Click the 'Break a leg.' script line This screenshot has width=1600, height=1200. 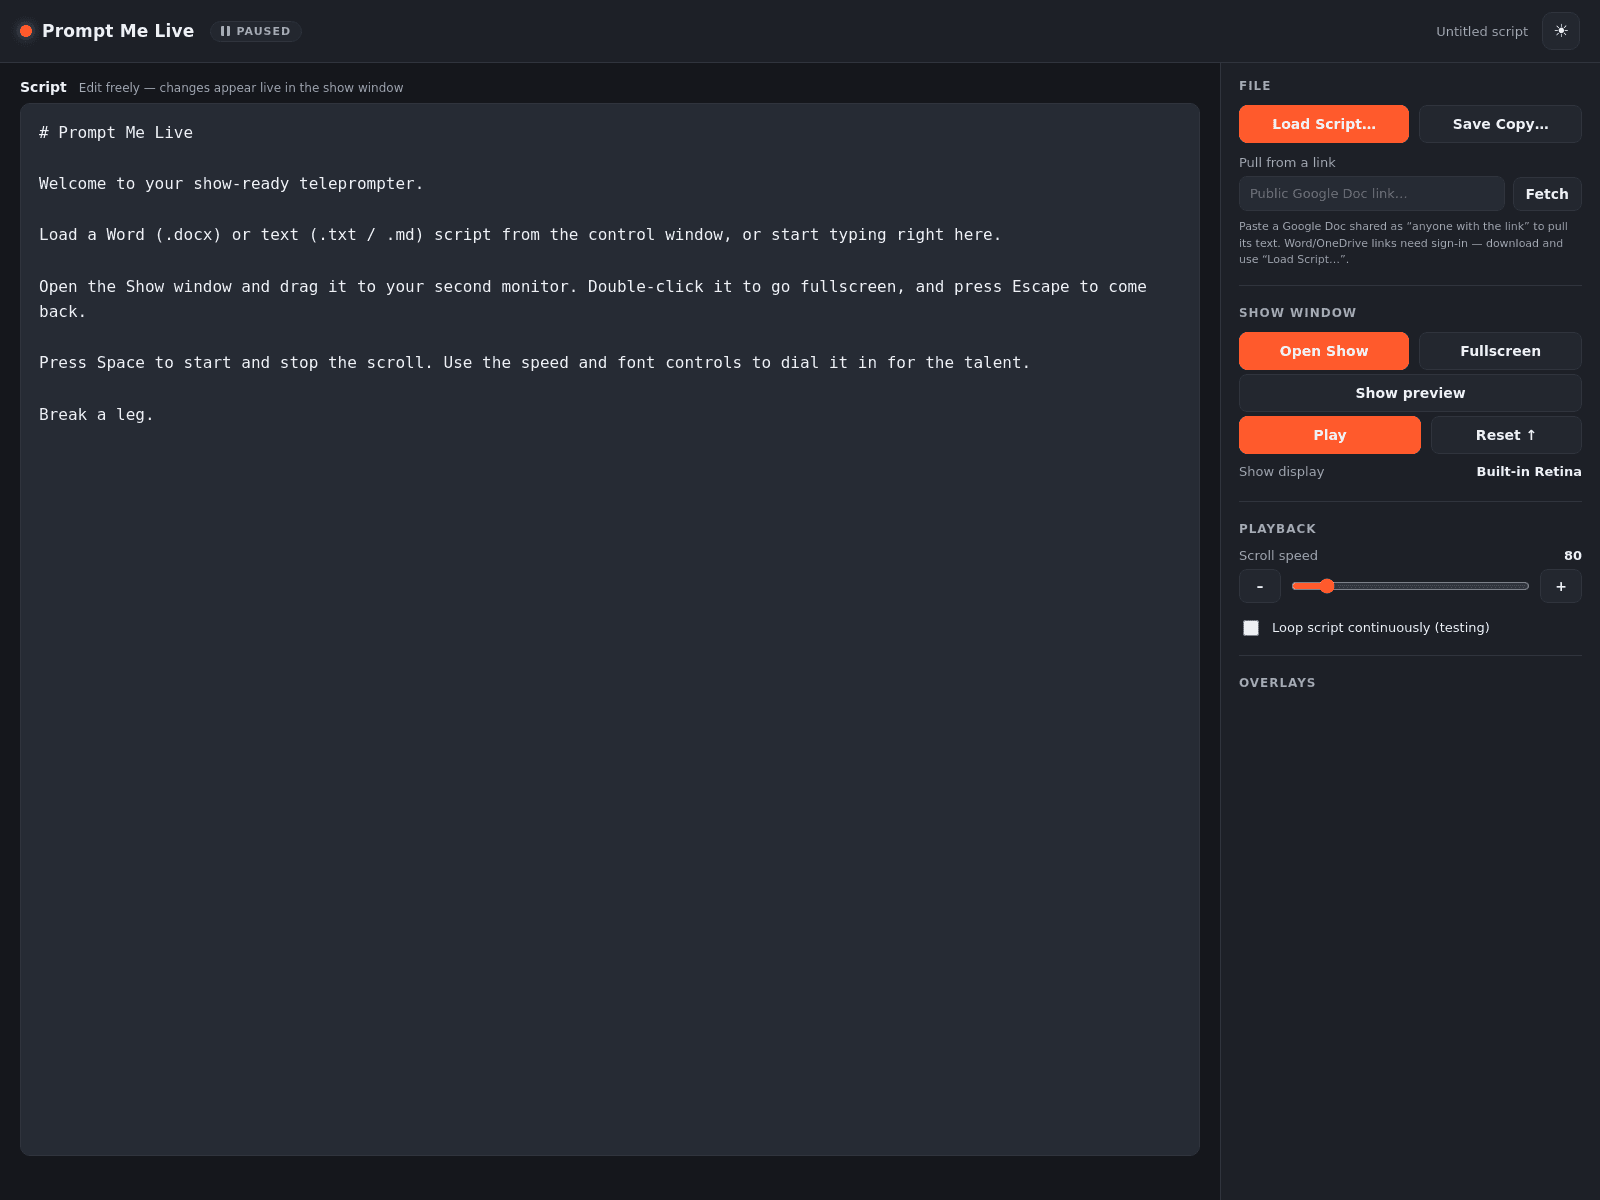[96, 414]
